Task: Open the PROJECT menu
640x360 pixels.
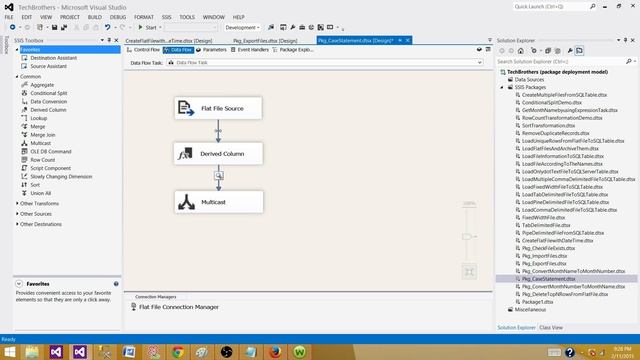Action: point(70,17)
